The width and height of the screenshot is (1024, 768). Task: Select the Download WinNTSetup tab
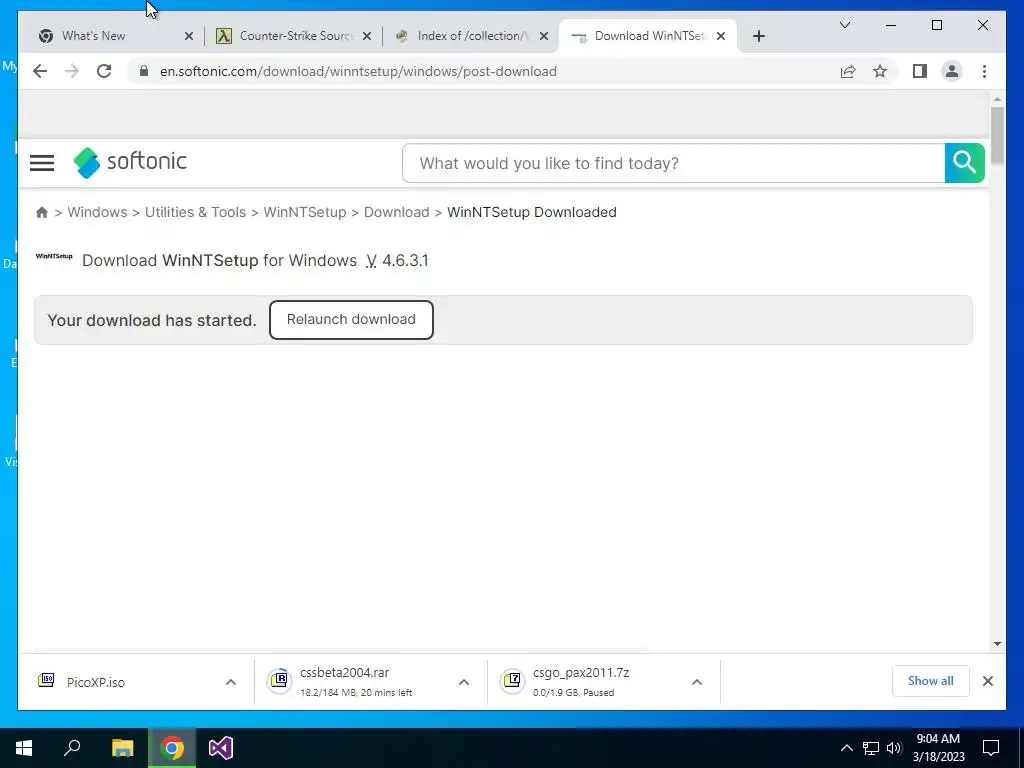click(650, 36)
